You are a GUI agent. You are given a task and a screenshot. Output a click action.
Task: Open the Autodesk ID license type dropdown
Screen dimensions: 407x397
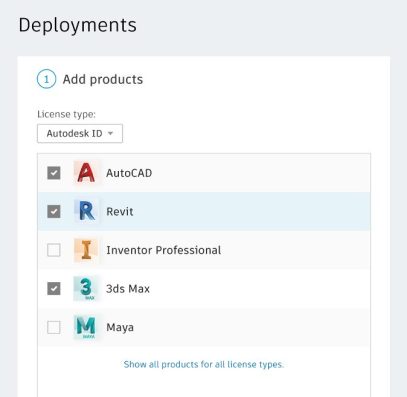point(80,133)
